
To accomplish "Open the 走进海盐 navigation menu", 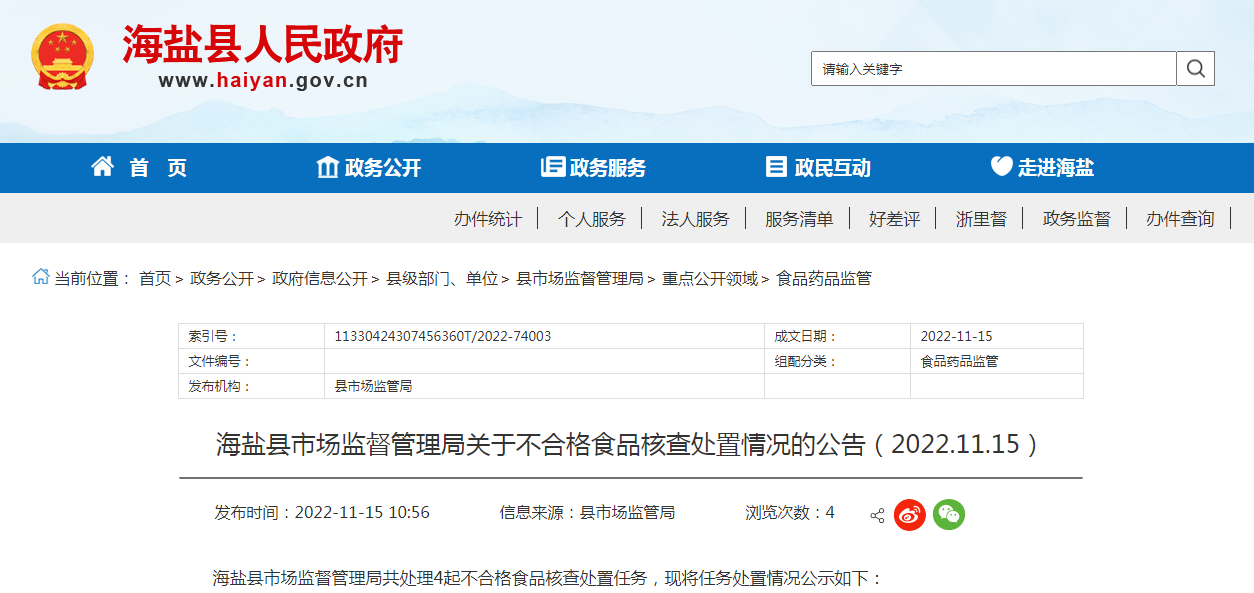I will point(1056,168).
